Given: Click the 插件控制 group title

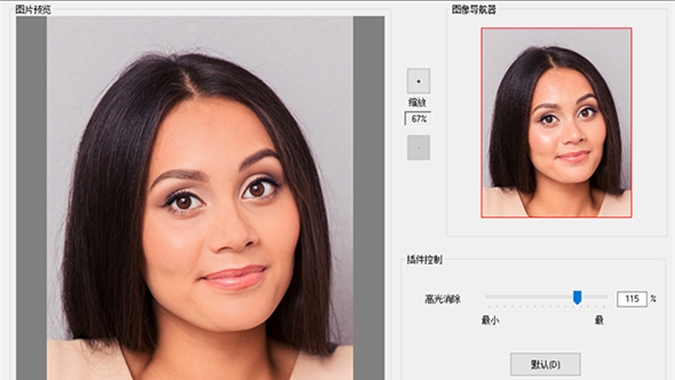Looking at the screenshot, I should [425, 260].
